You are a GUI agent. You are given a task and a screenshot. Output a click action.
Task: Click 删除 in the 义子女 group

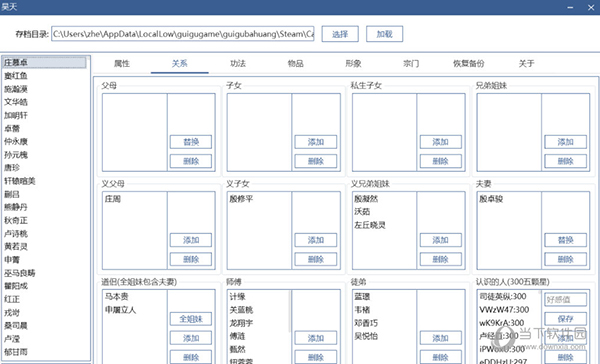point(316,259)
